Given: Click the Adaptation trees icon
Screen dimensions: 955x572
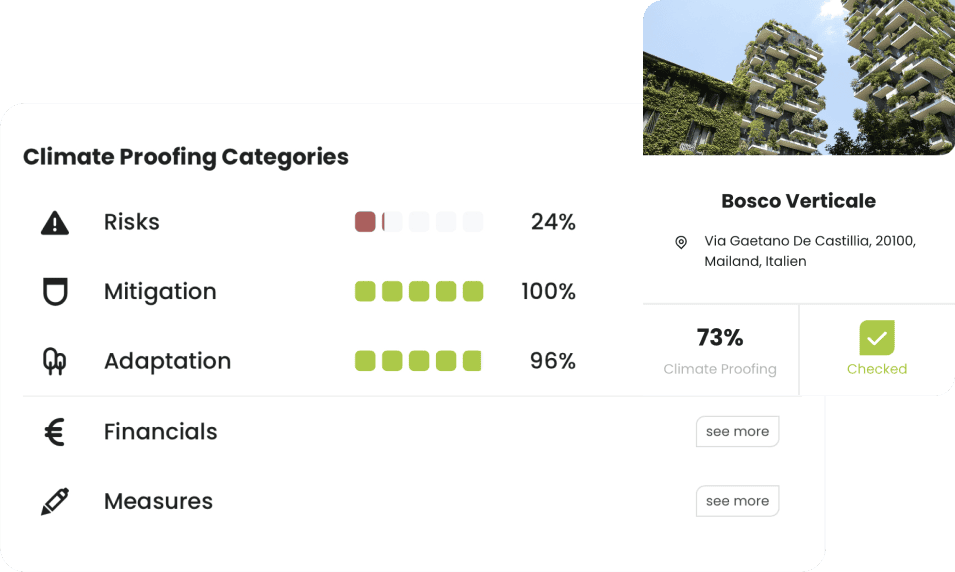Looking at the screenshot, I should click(55, 361).
